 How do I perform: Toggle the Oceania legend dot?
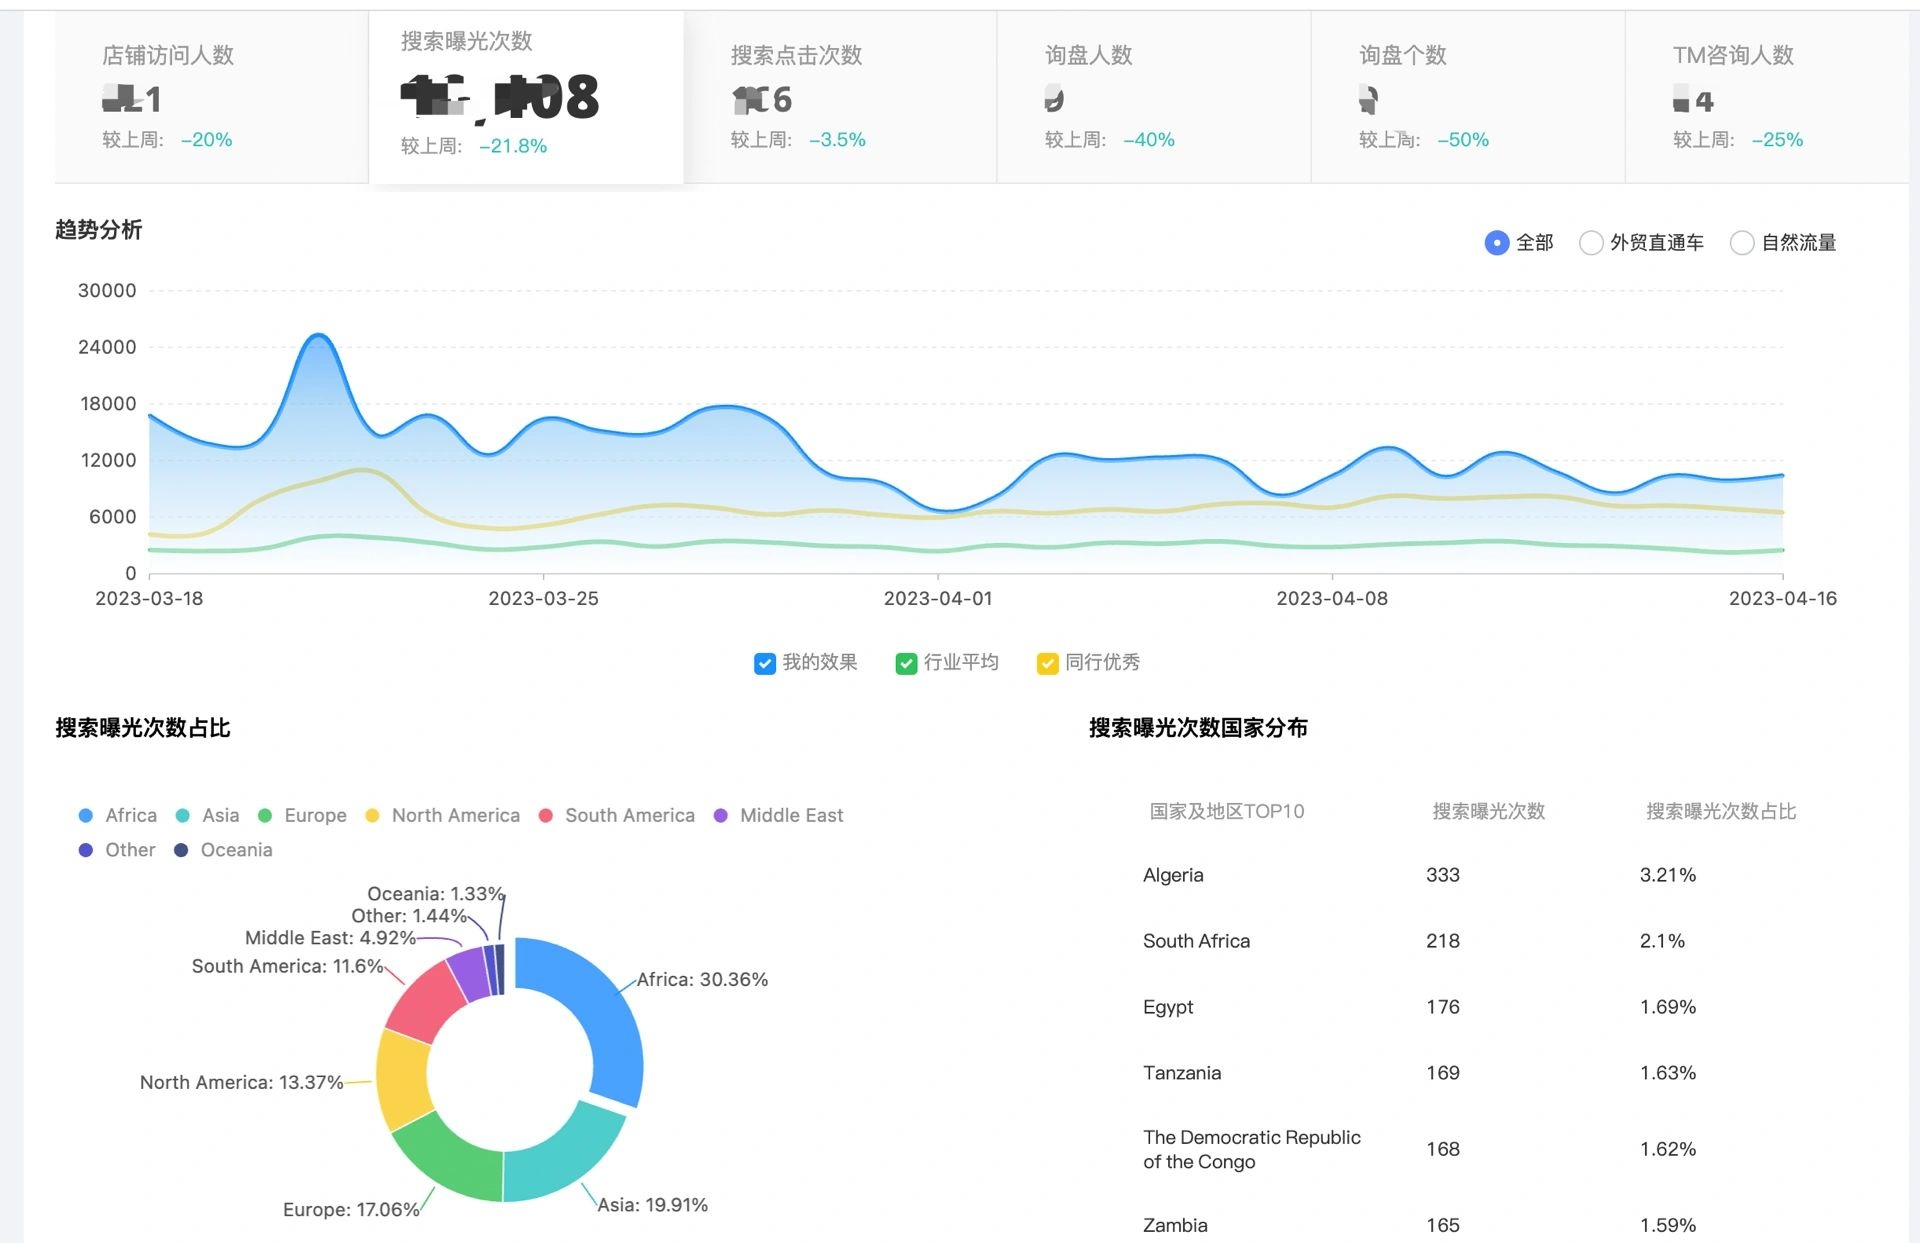[181, 850]
